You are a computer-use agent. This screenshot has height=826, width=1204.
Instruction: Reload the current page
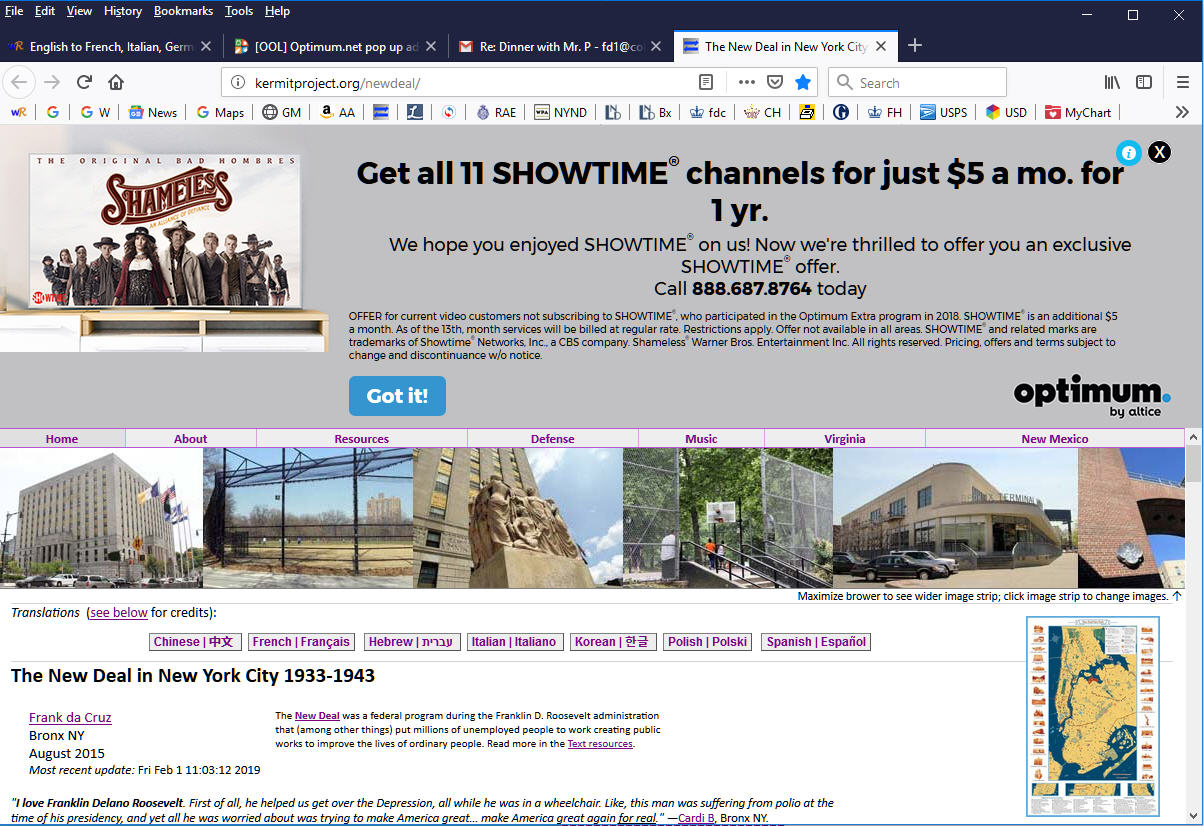point(85,82)
